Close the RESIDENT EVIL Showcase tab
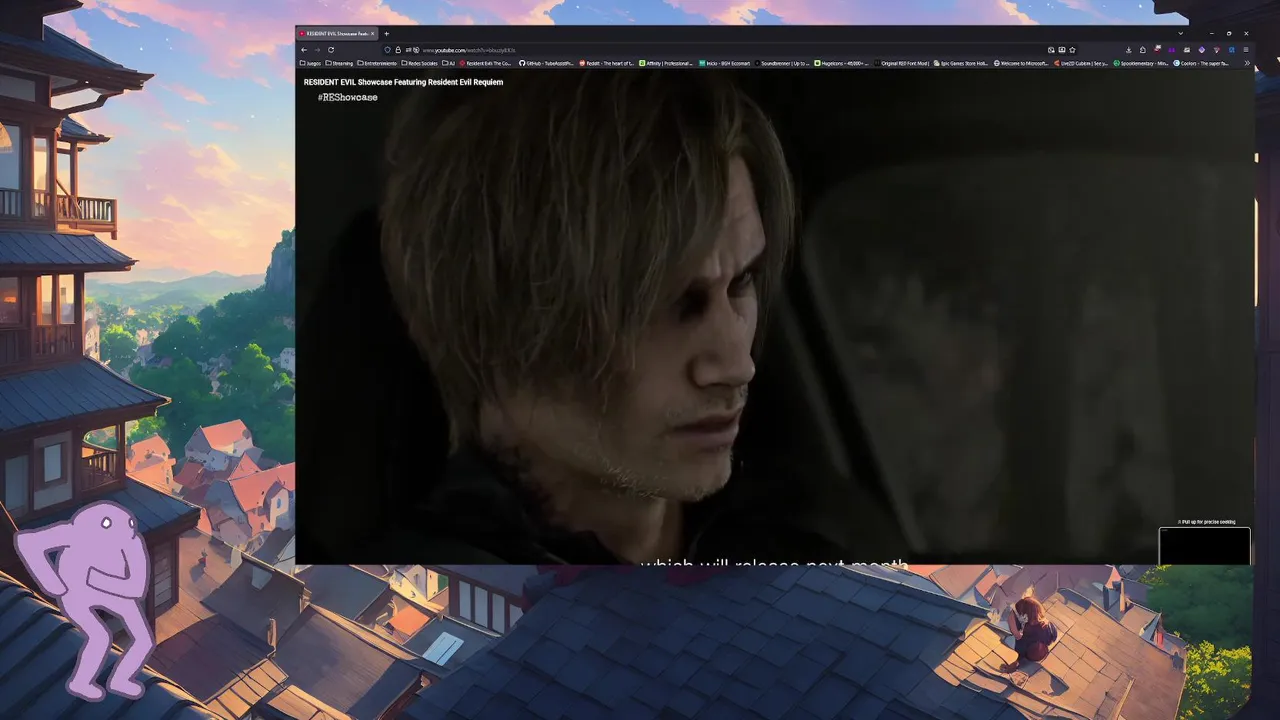 point(373,33)
